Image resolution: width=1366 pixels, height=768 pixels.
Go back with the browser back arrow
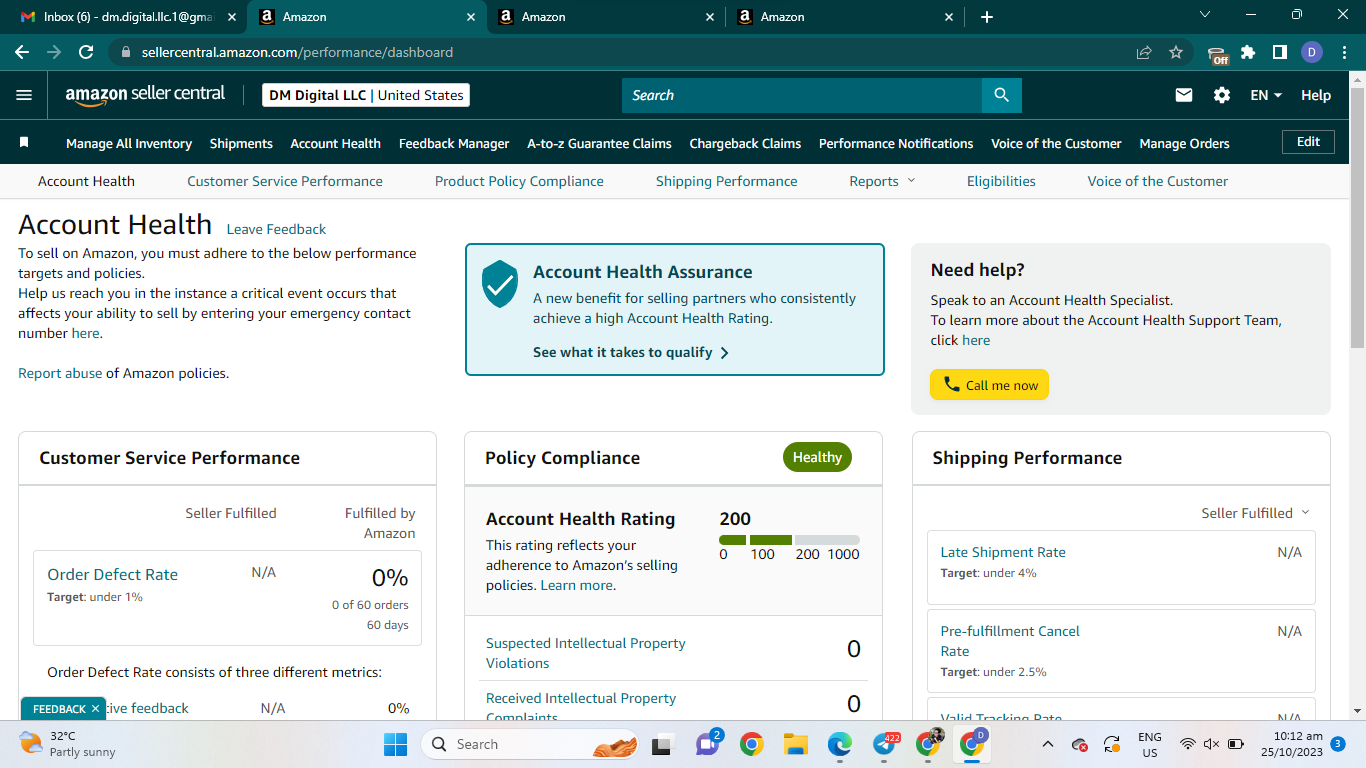[22, 52]
